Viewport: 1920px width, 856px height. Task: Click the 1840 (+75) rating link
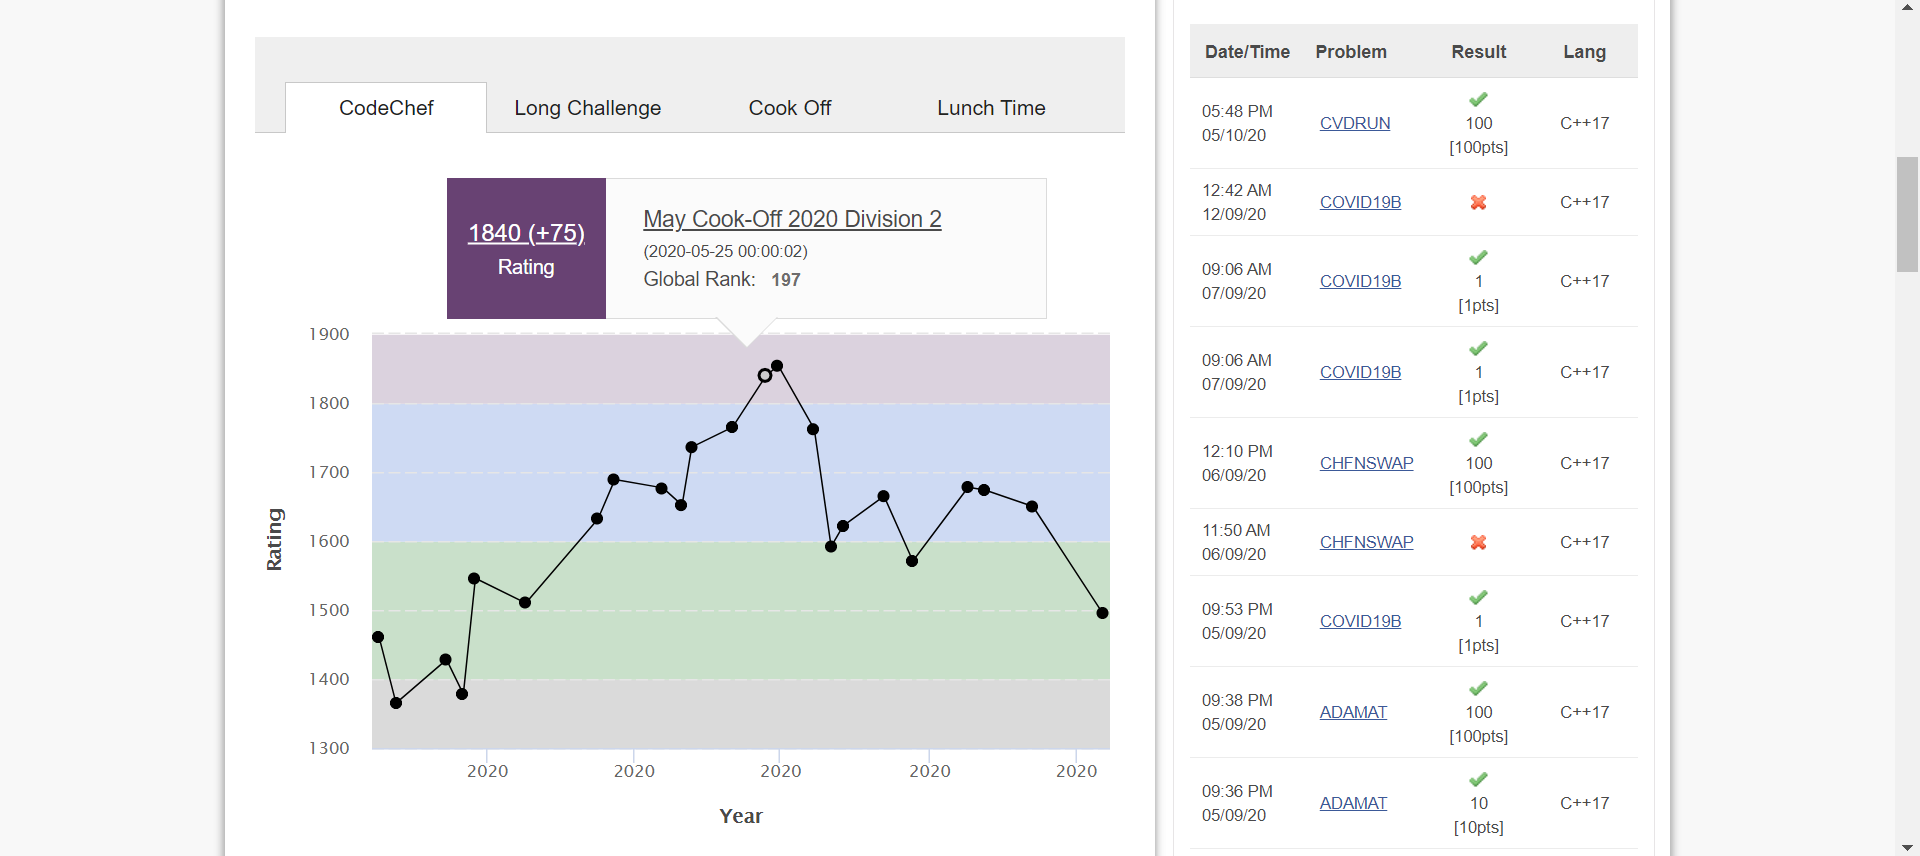(x=526, y=233)
